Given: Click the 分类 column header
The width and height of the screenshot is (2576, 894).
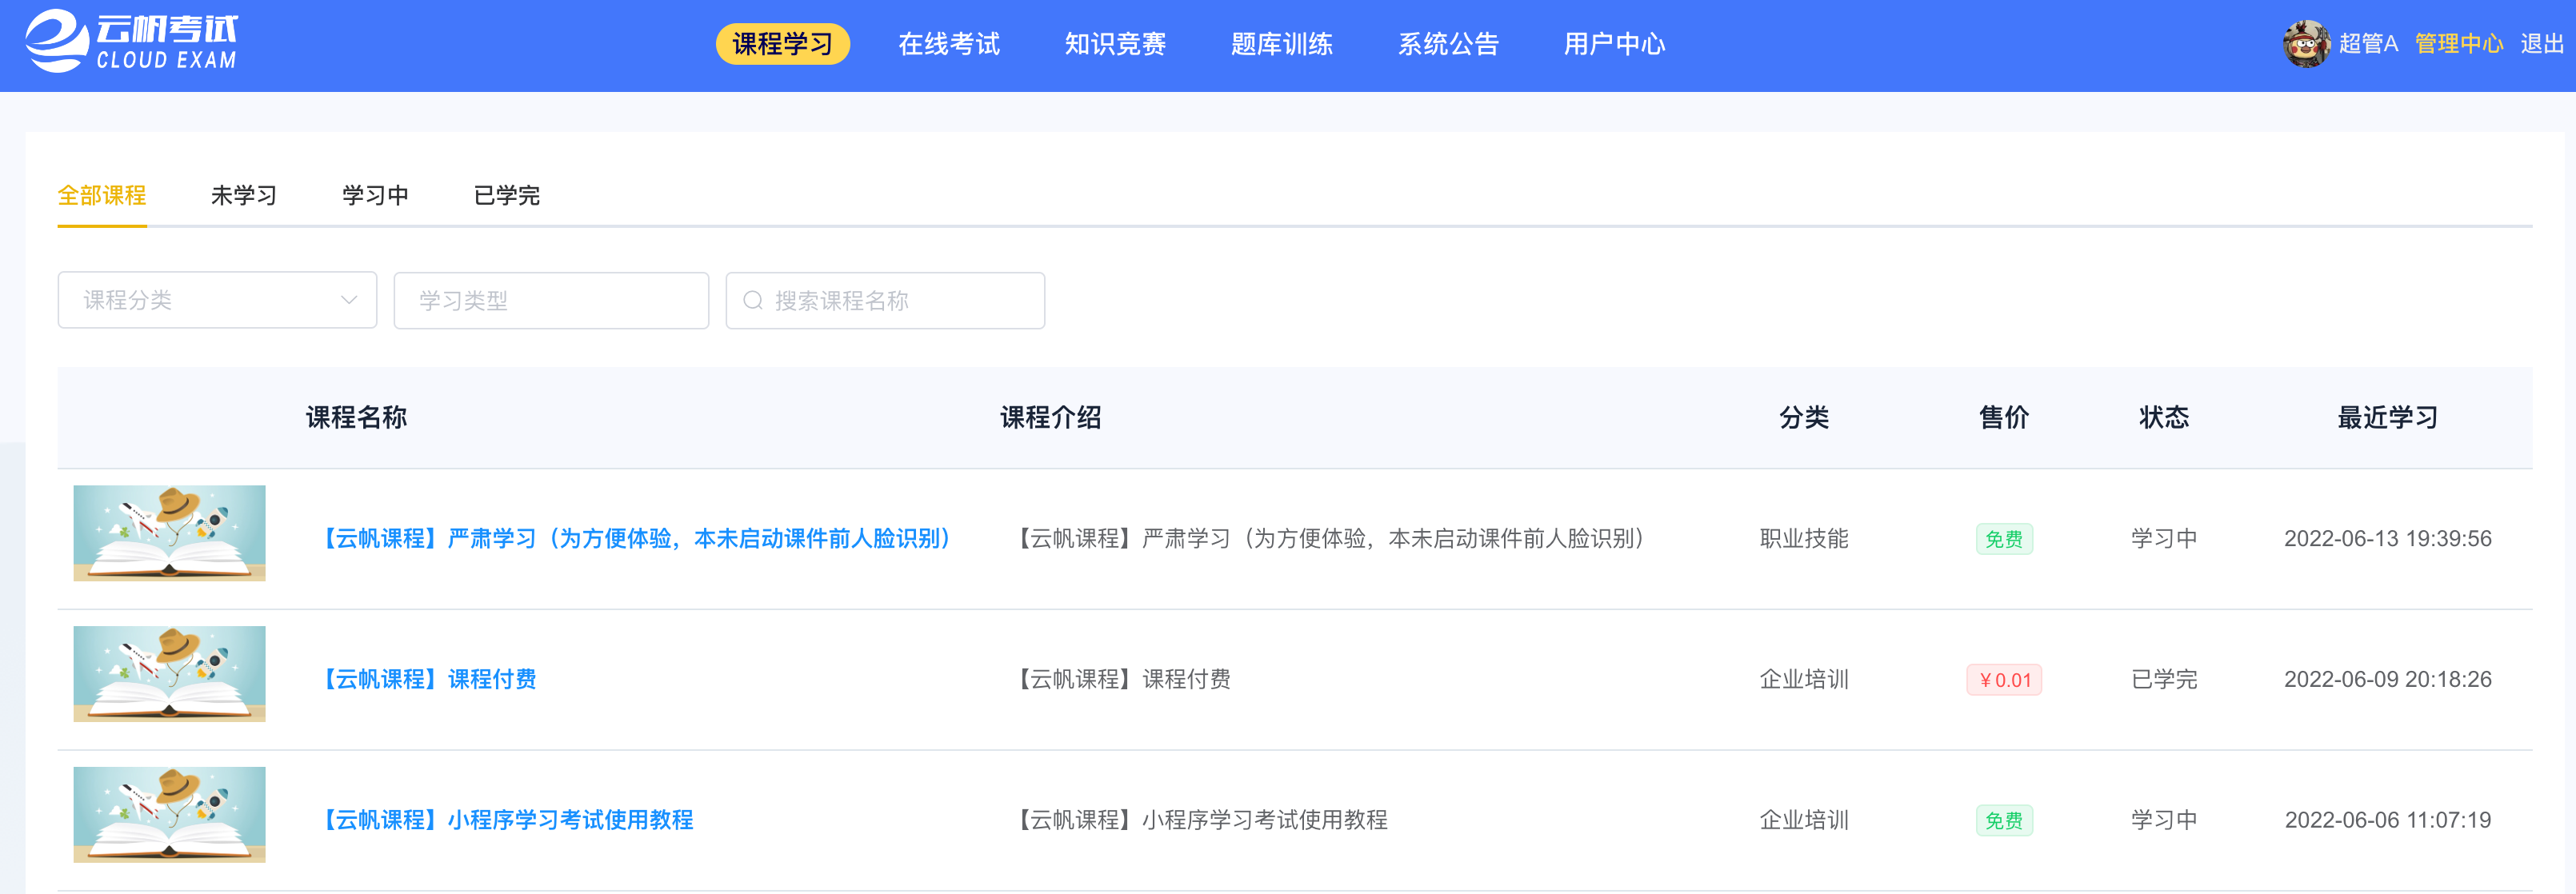Looking at the screenshot, I should [1803, 417].
